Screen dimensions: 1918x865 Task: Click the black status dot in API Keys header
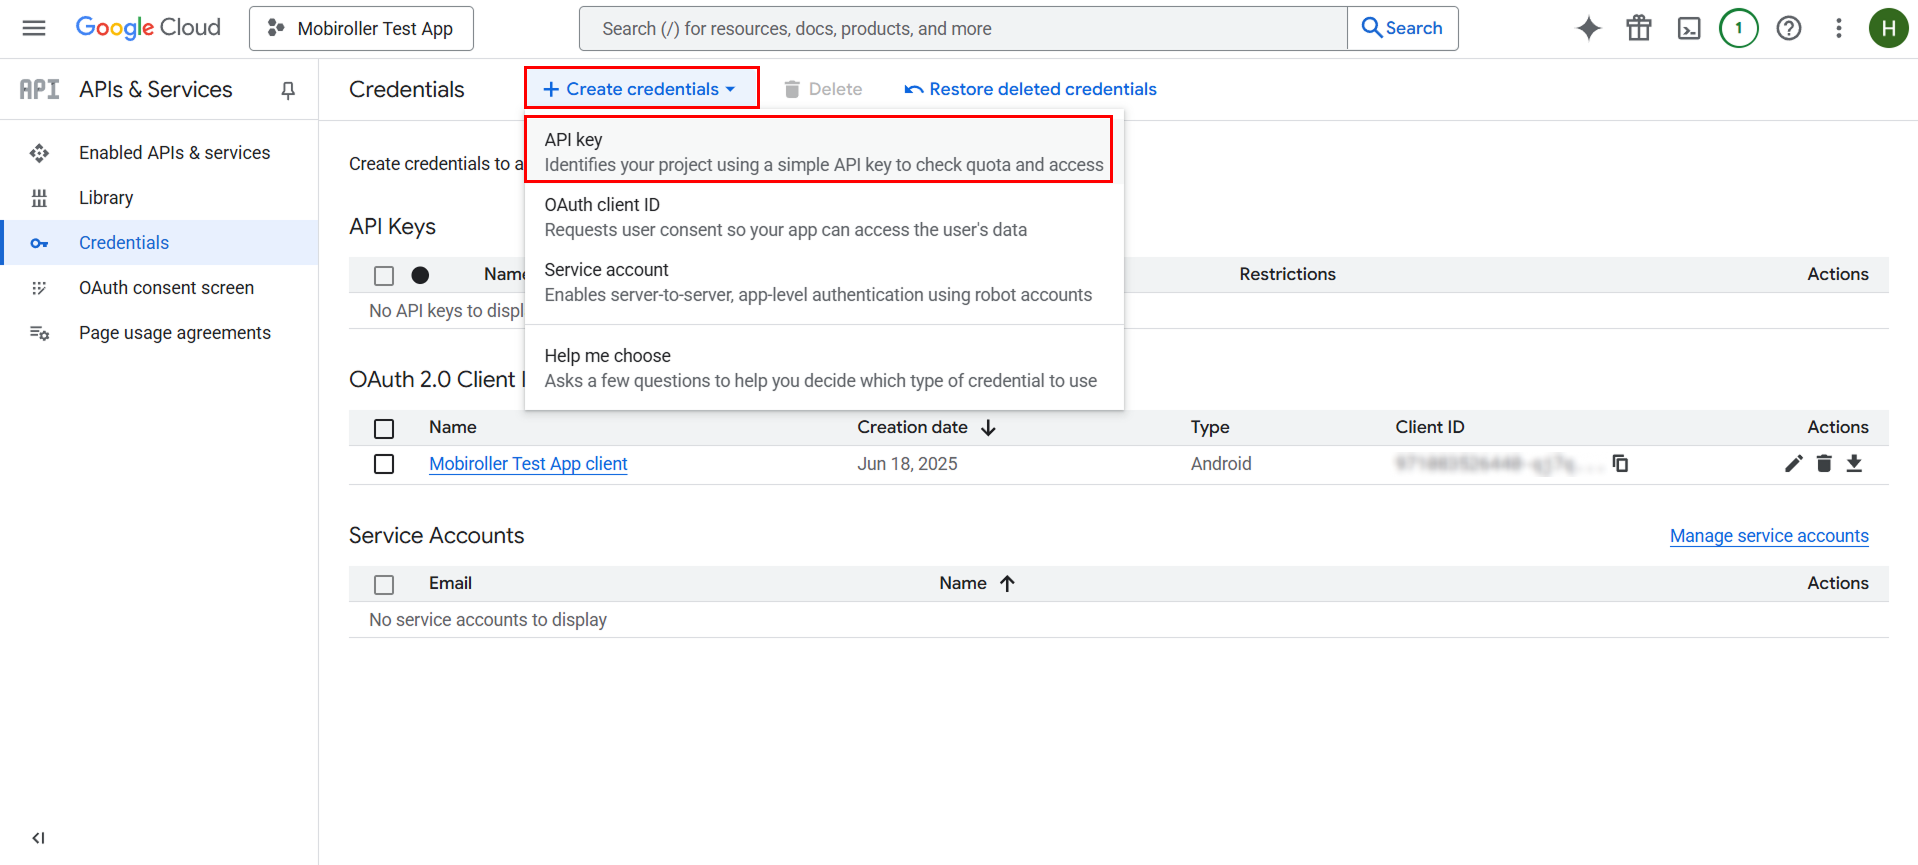(x=420, y=275)
